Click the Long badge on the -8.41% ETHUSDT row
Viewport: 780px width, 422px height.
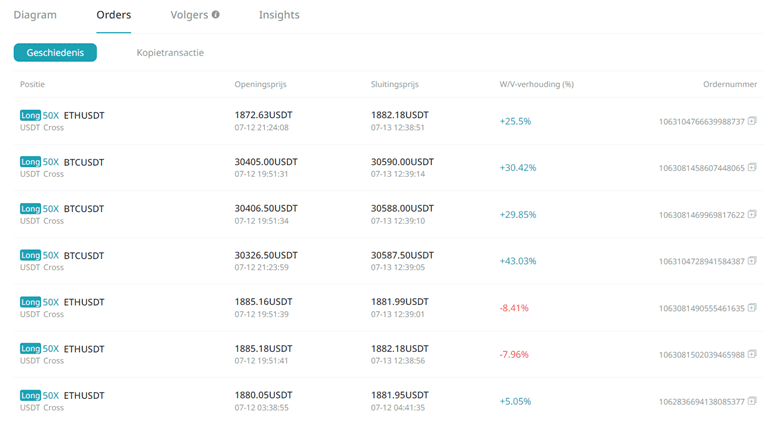[x=30, y=302]
